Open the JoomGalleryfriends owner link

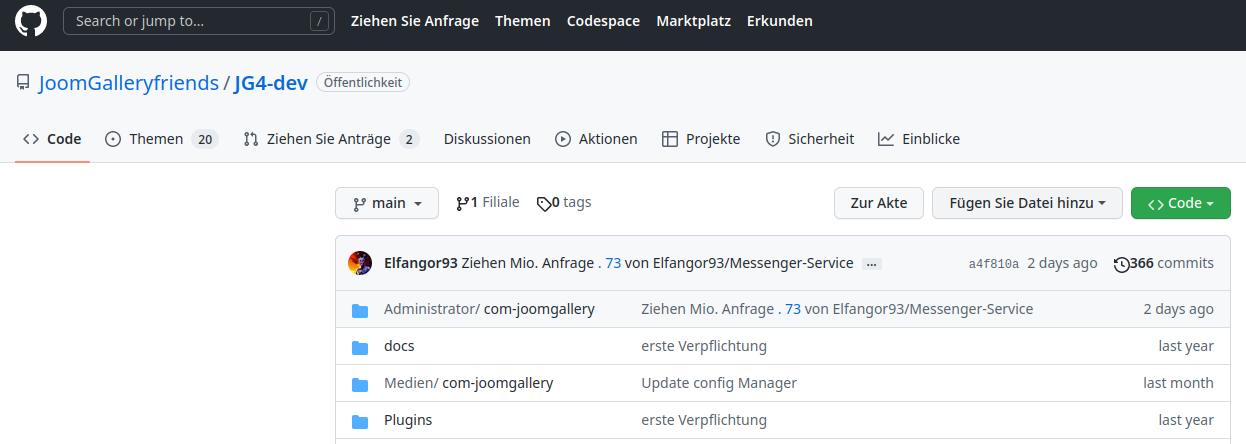point(128,83)
